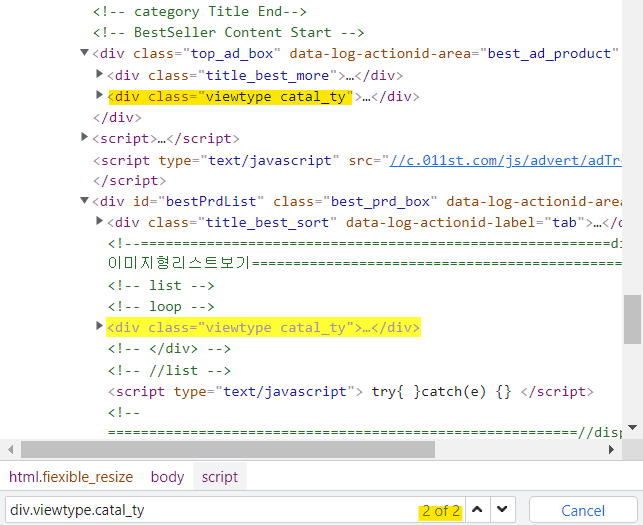Select the try catch inline script line
643x525 pixels.
(350, 391)
